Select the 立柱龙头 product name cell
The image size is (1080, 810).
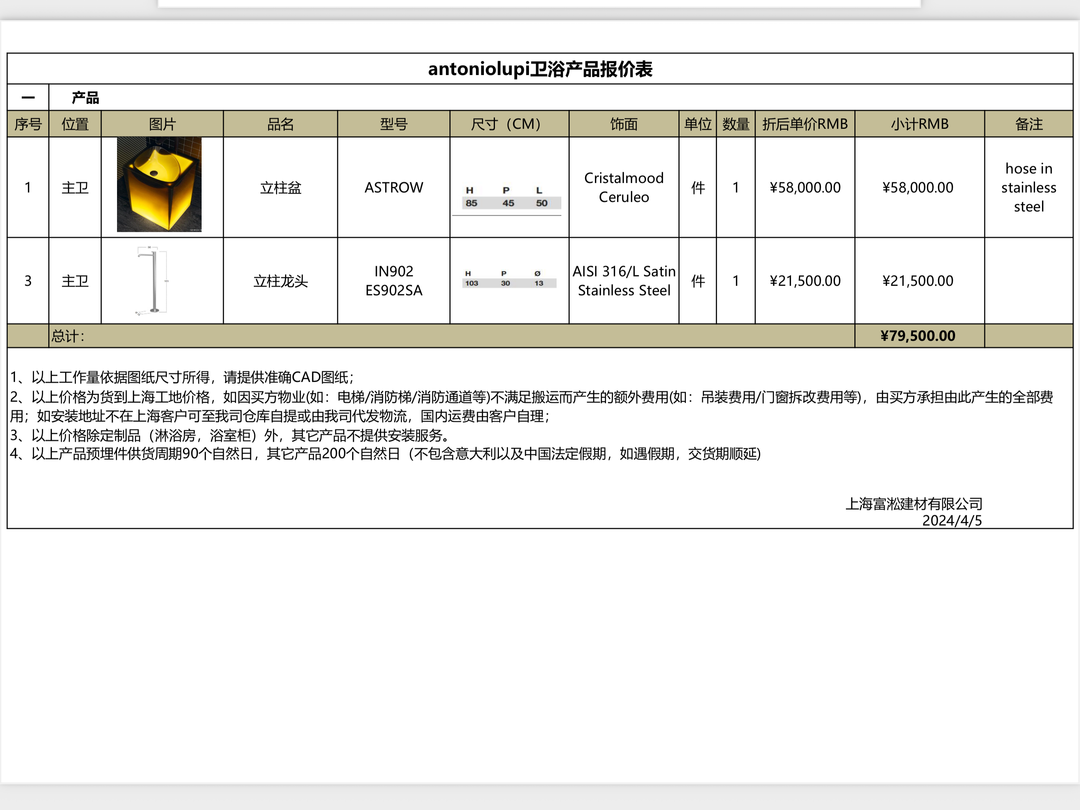(x=280, y=281)
